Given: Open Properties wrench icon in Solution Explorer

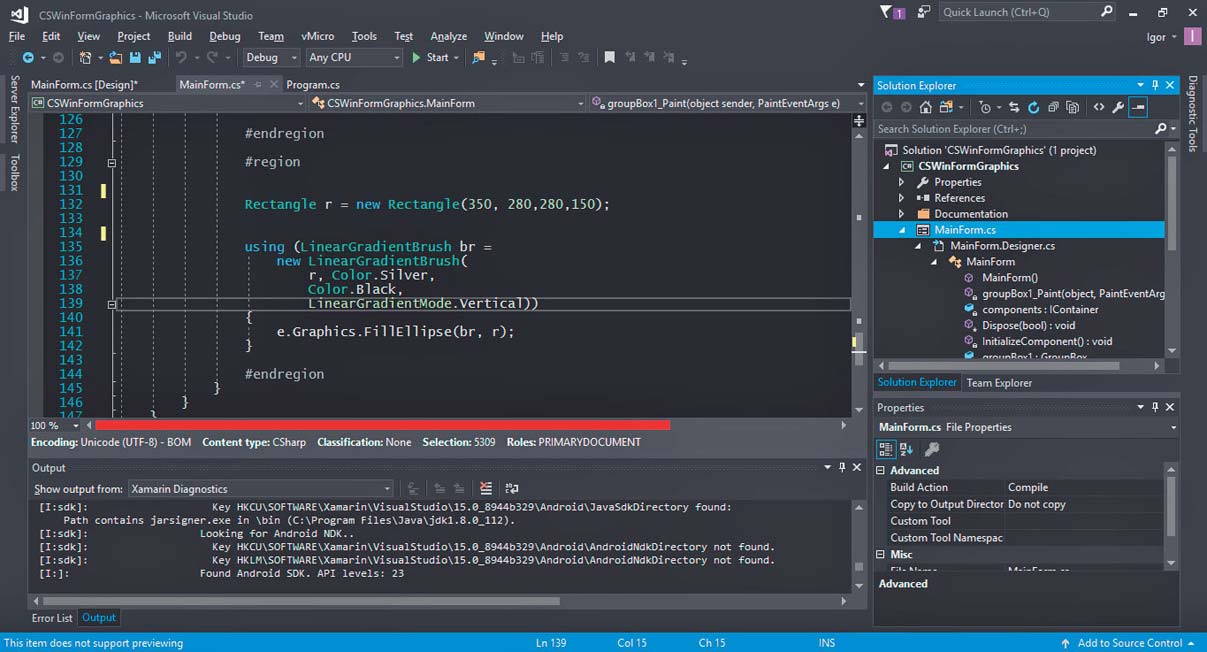Looking at the screenshot, I should coord(1118,107).
